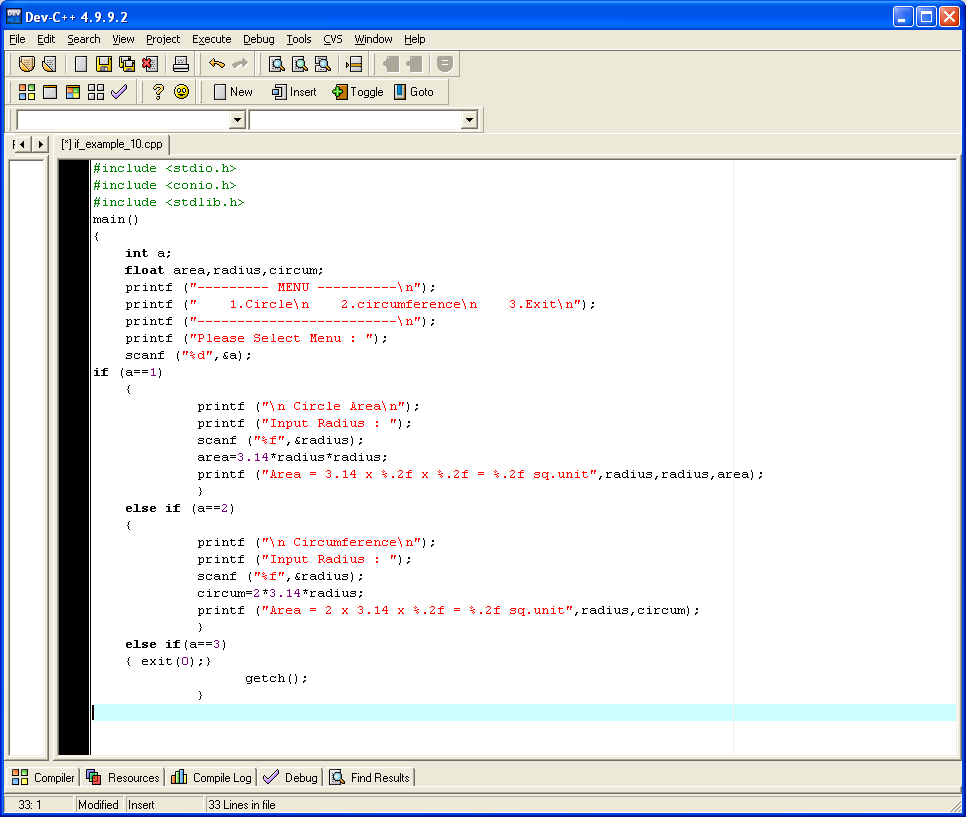Open the CVS menu
This screenshot has height=817, width=966.
point(333,39)
